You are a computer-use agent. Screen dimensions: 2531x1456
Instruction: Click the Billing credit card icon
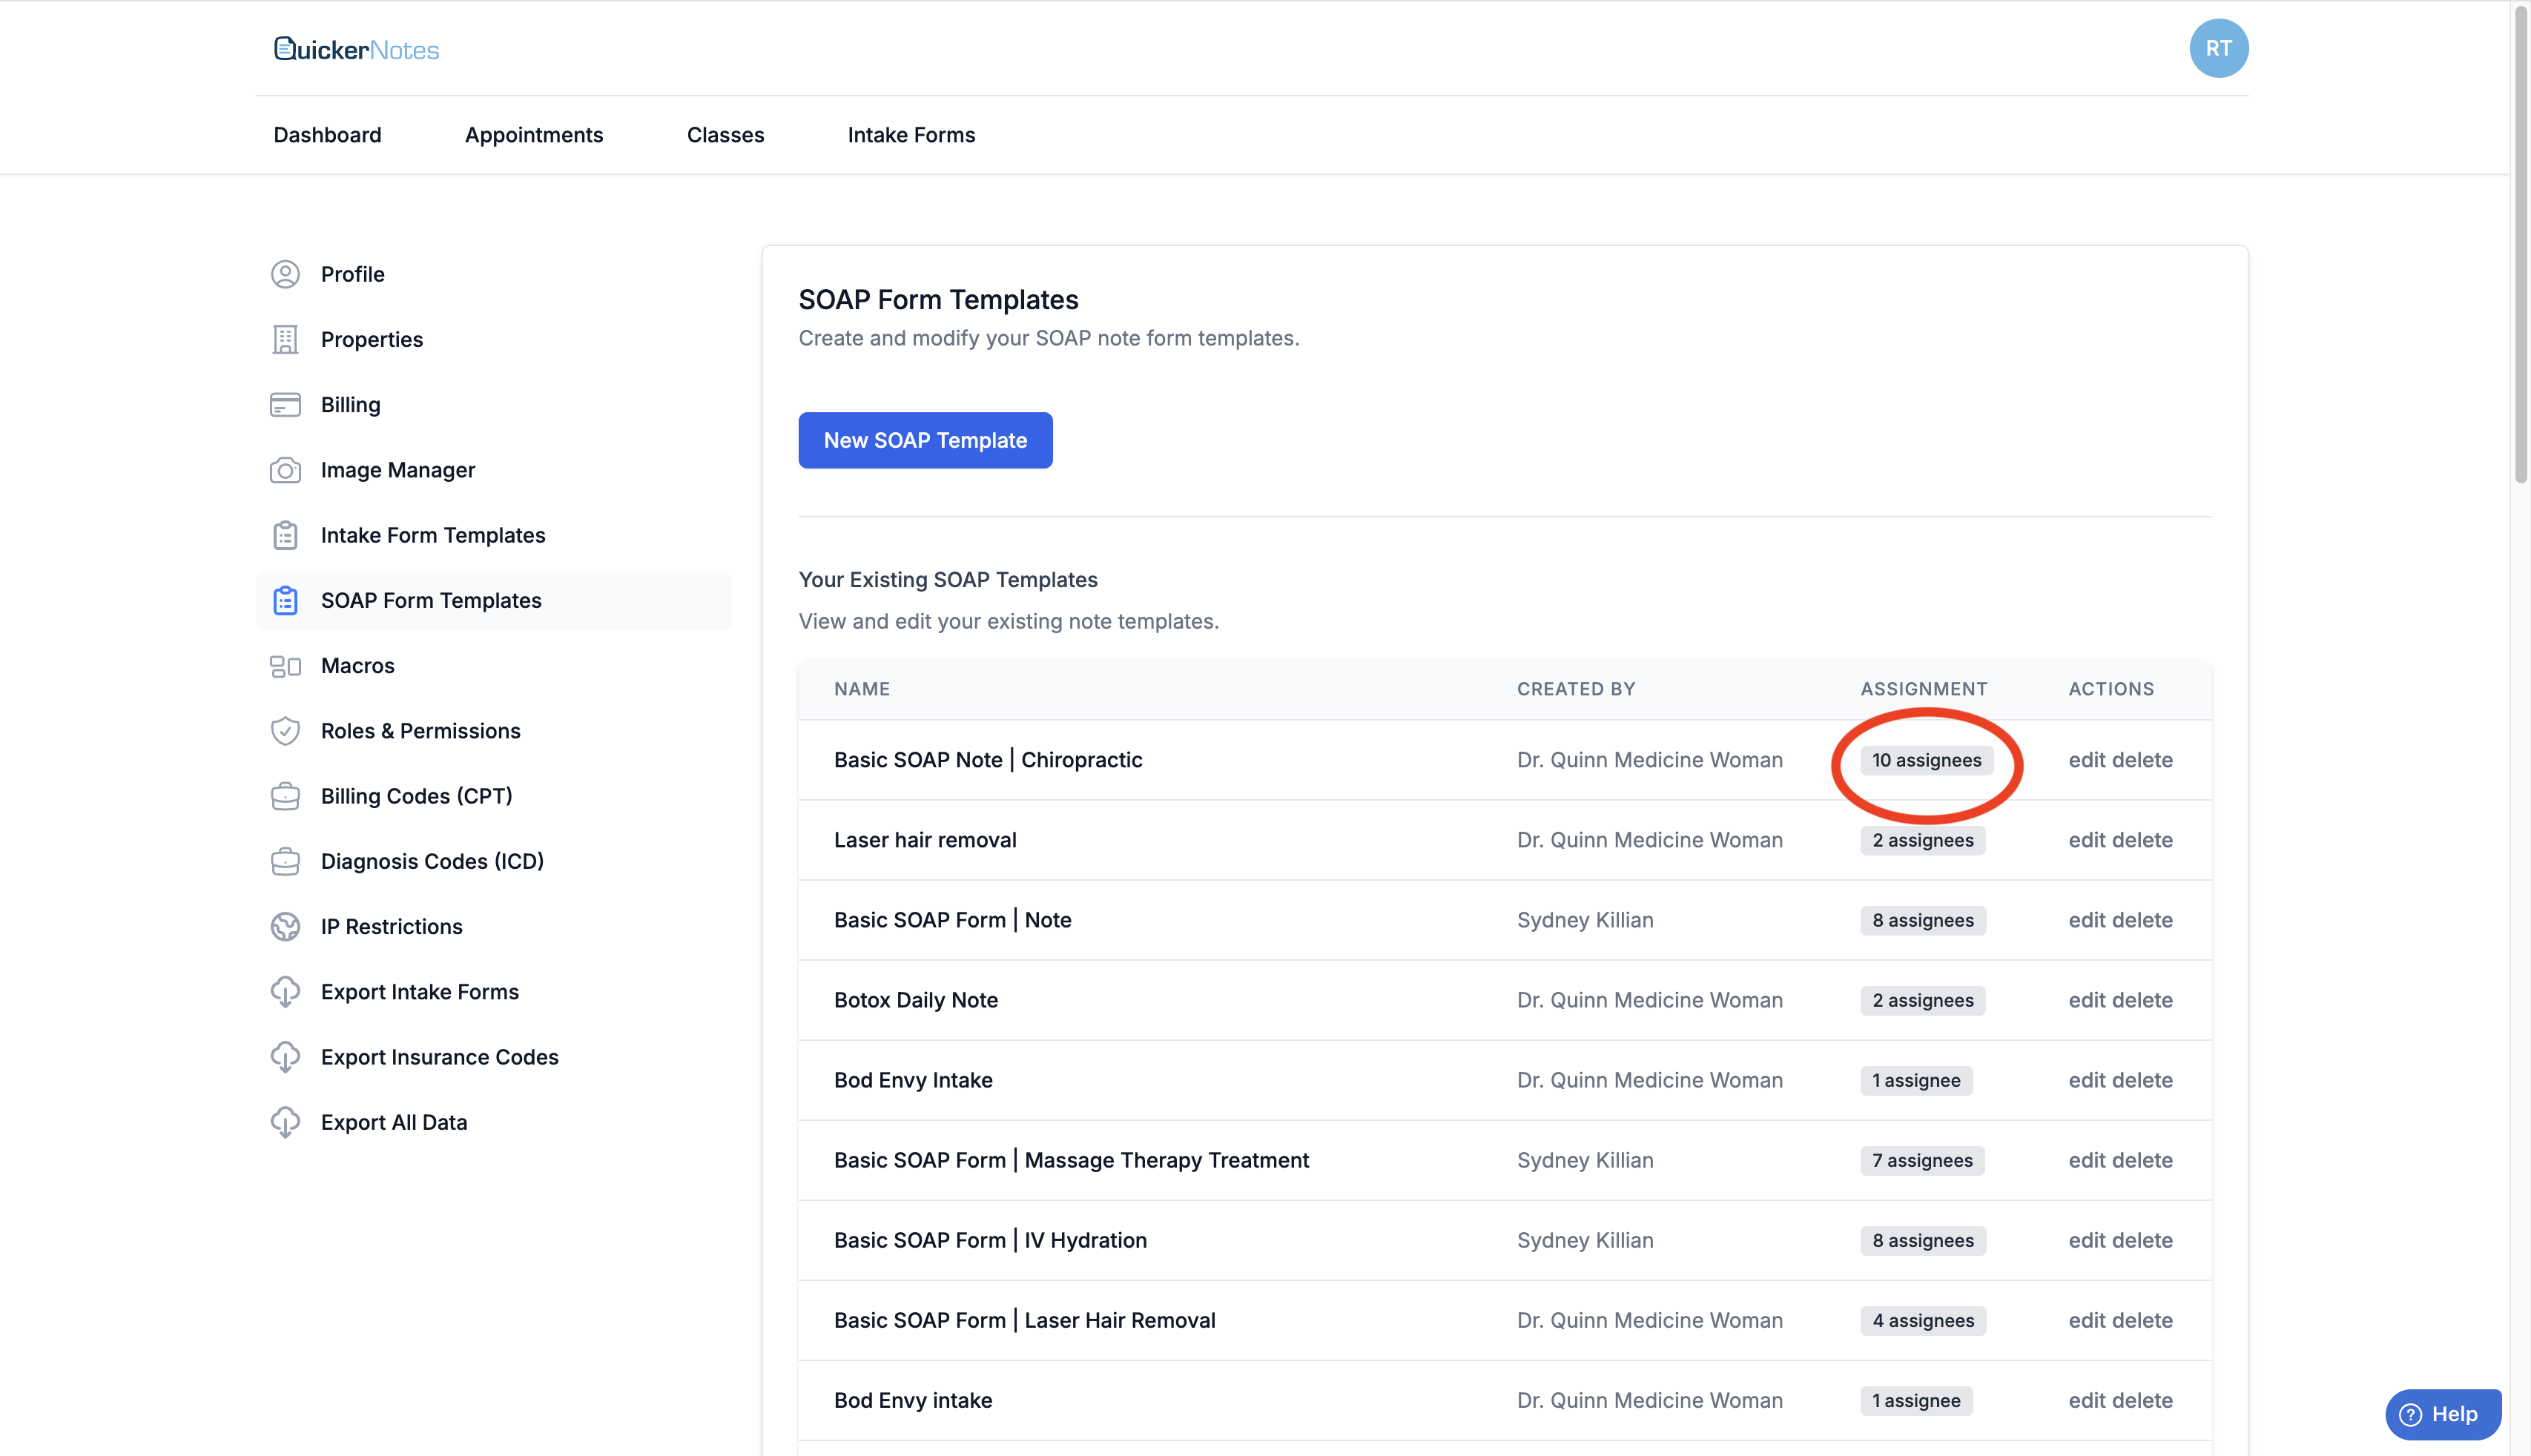point(285,405)
